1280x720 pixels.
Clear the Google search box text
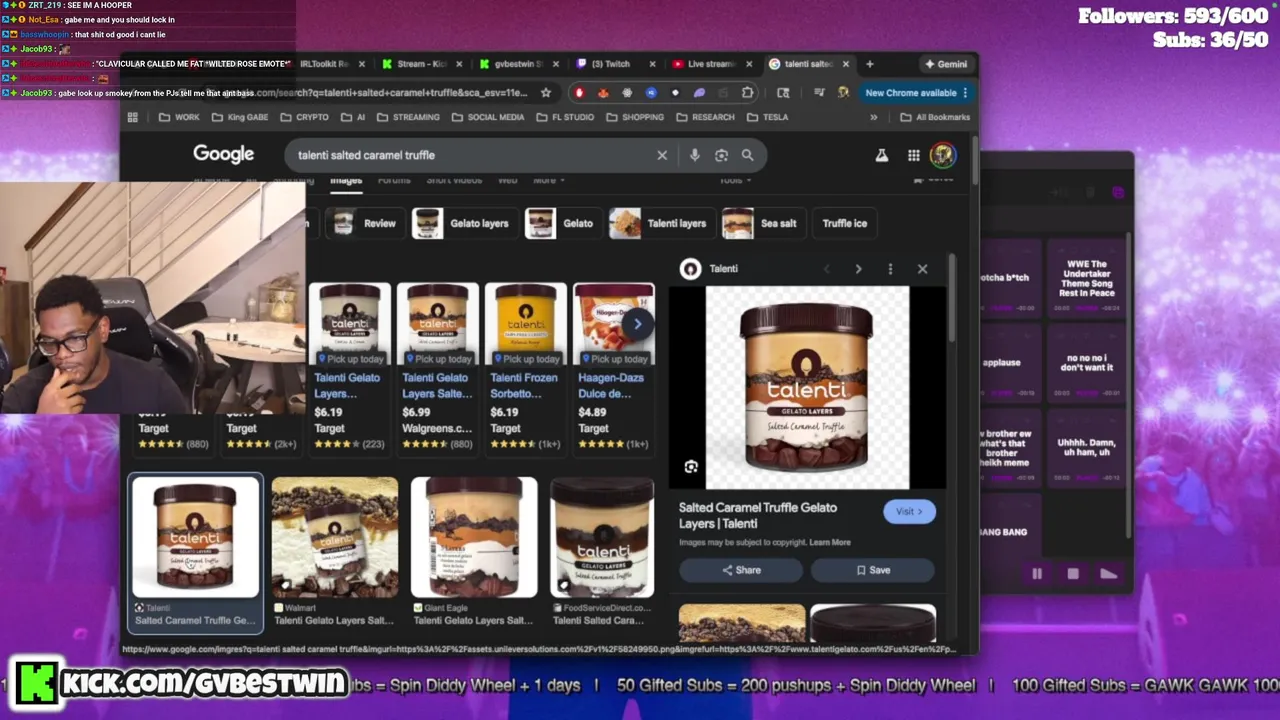click(661, 155)
